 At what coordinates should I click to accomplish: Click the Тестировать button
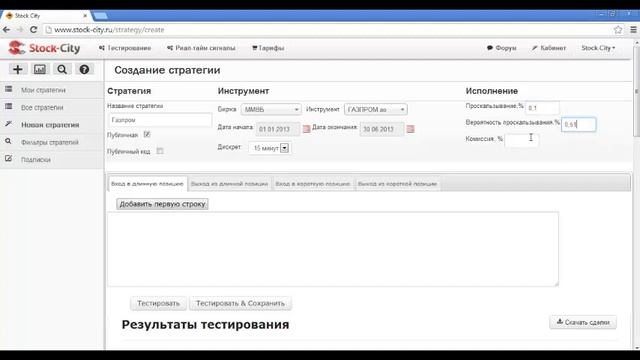click(x=158, y=303)
